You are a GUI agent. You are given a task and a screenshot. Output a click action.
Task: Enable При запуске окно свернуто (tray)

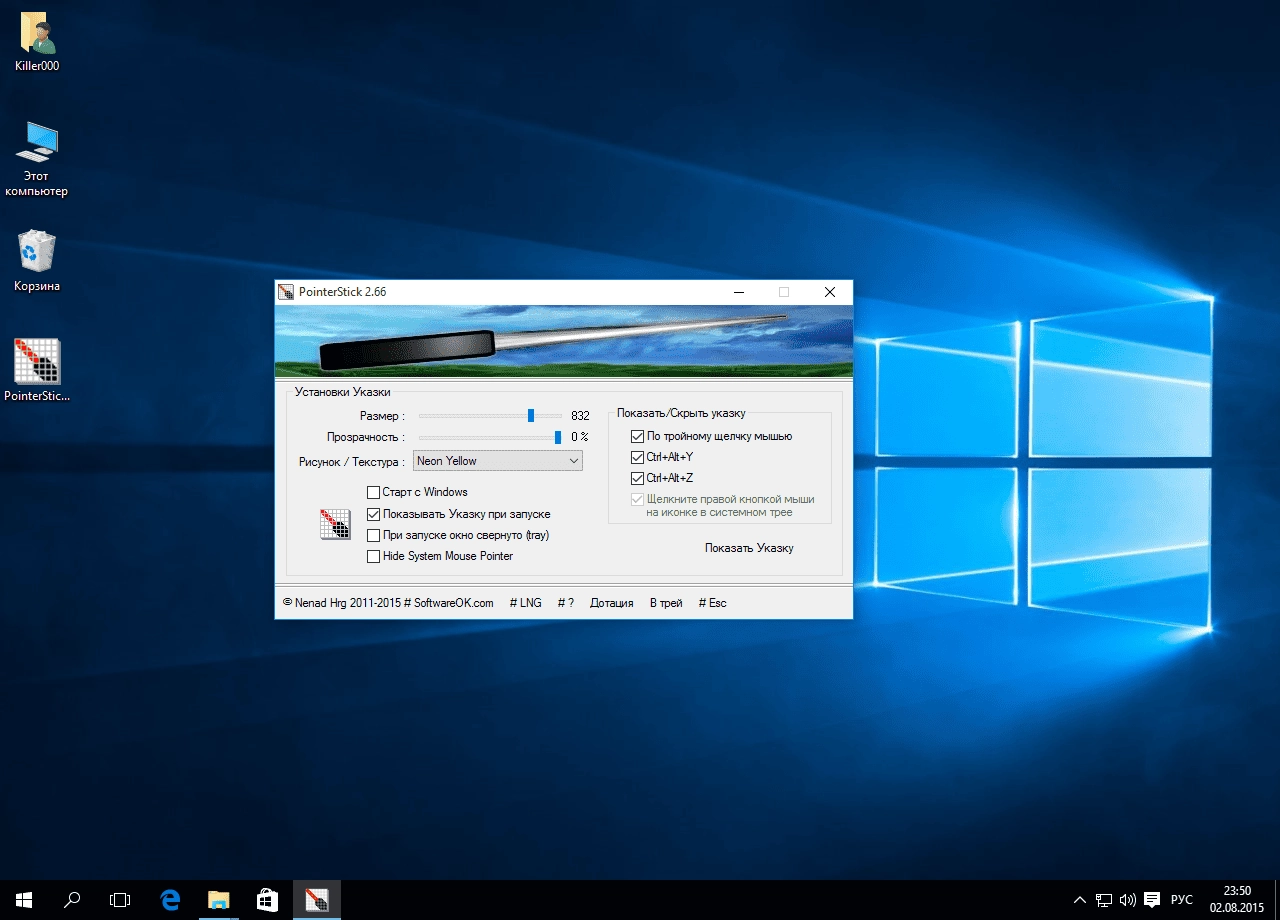[373, 535]
